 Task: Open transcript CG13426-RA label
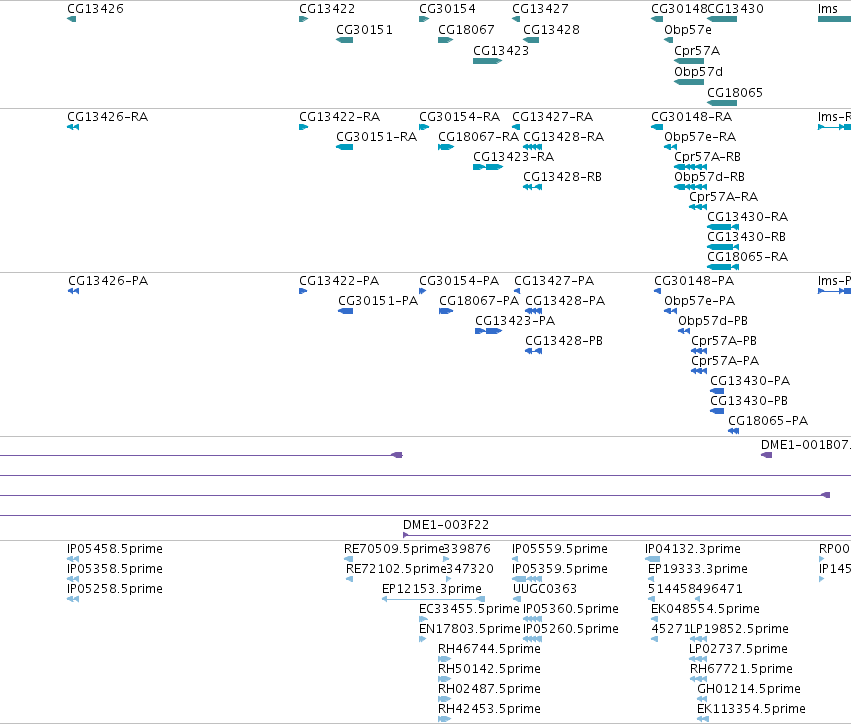(107, 117)
